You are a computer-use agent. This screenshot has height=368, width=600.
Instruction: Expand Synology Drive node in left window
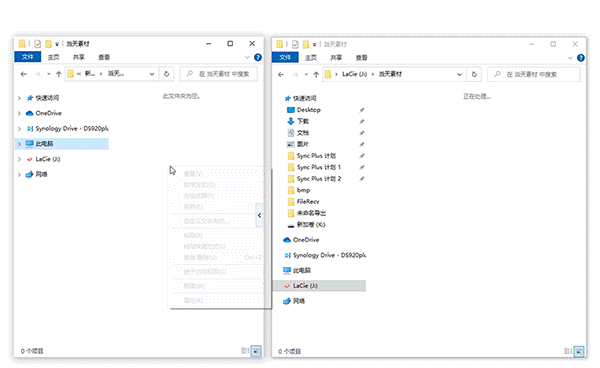19,129
